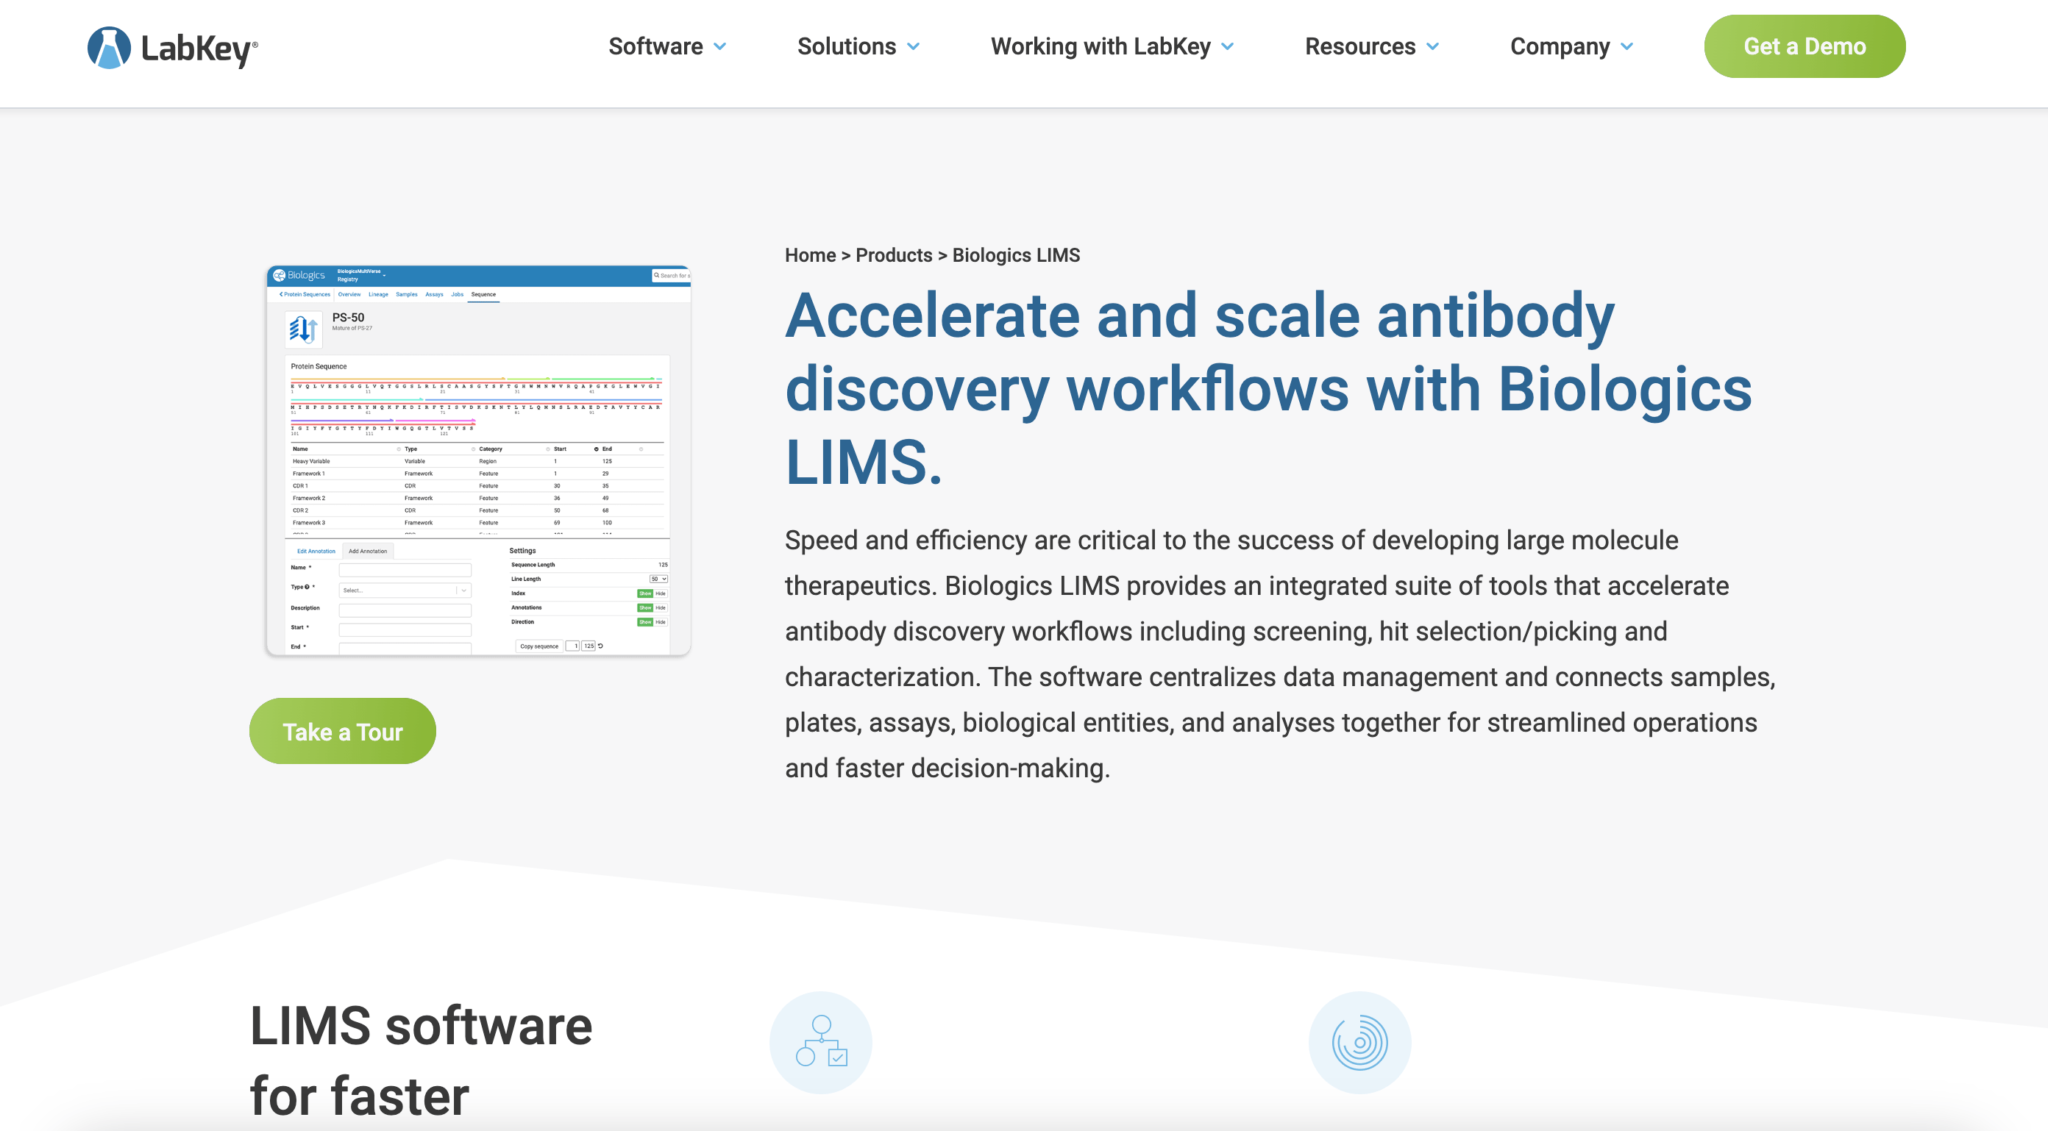Viewport: 2048px width, 1131px height.
Task: Expand the Working with LabKey chevron
Action: [x=1228, y=47]
